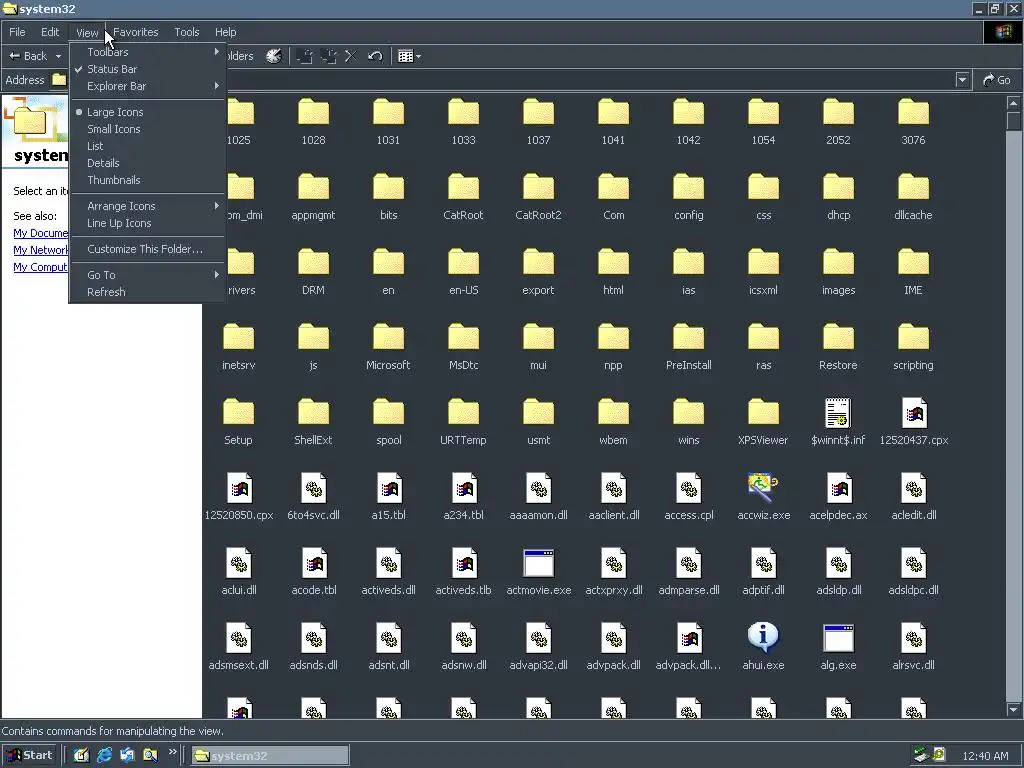
Task: Expand the Toolbars submenu
Action: pos(147,52)
